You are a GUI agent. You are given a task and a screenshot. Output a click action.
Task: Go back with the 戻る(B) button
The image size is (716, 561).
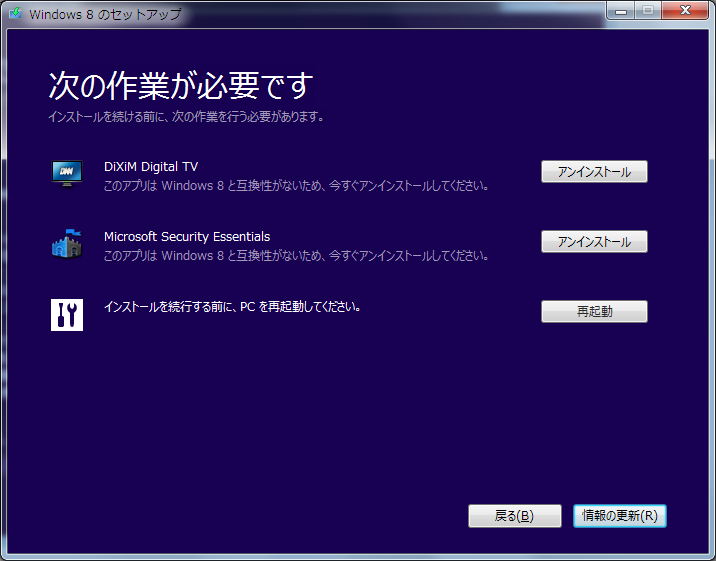point(515,516)
